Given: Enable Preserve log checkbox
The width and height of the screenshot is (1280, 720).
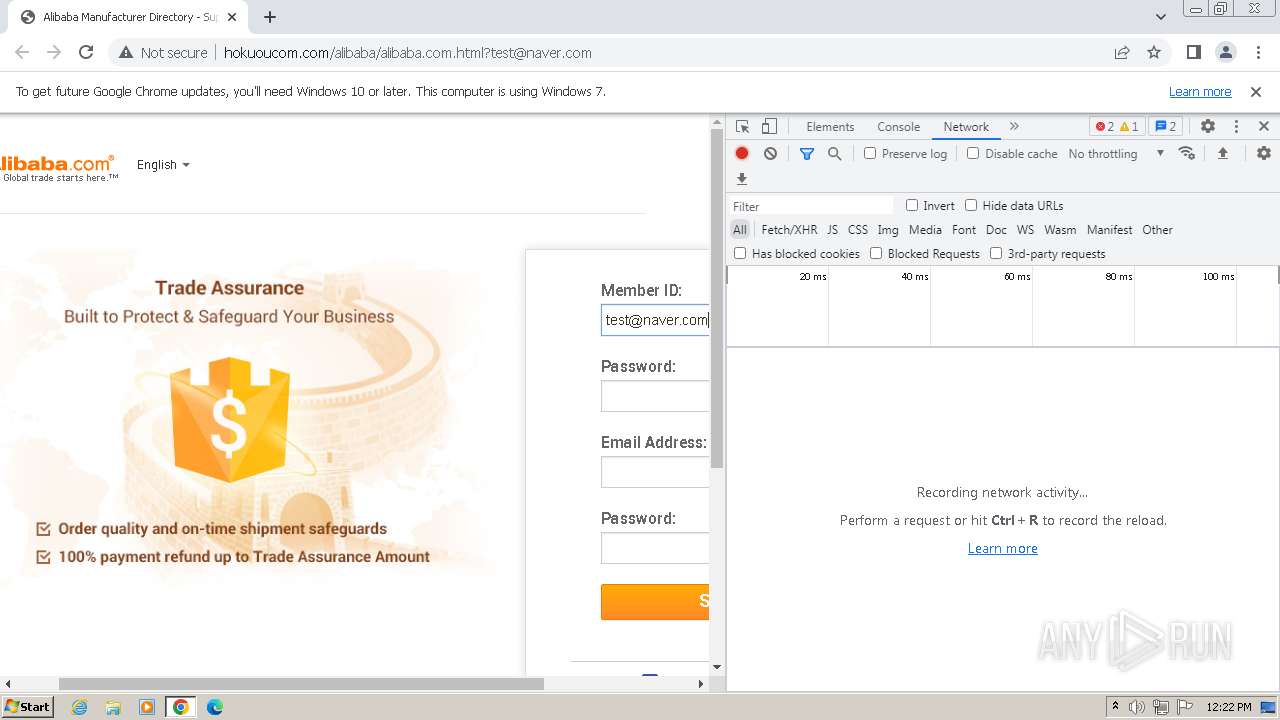Looking at the screenshot, I should (870, 153).
